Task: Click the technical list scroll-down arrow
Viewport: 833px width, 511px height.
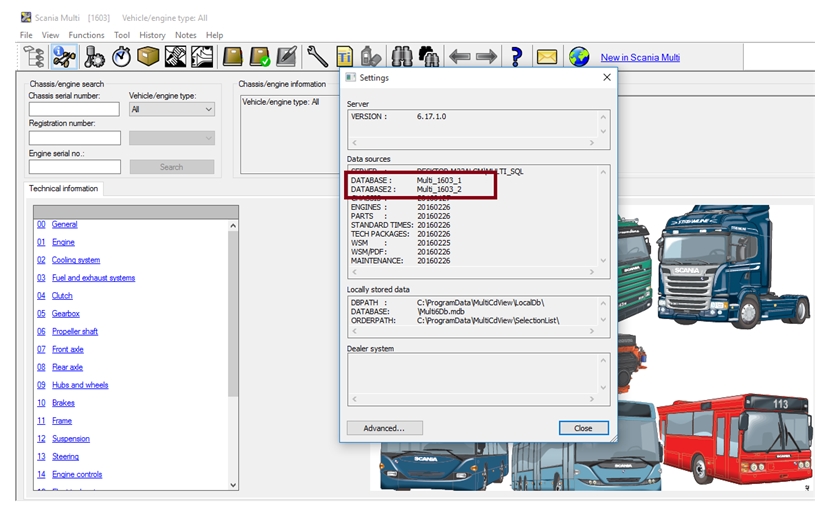Action: pos(233,484)
